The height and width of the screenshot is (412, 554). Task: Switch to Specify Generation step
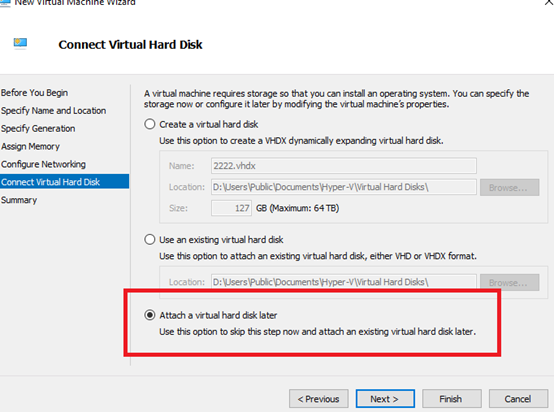coord(38,128)
